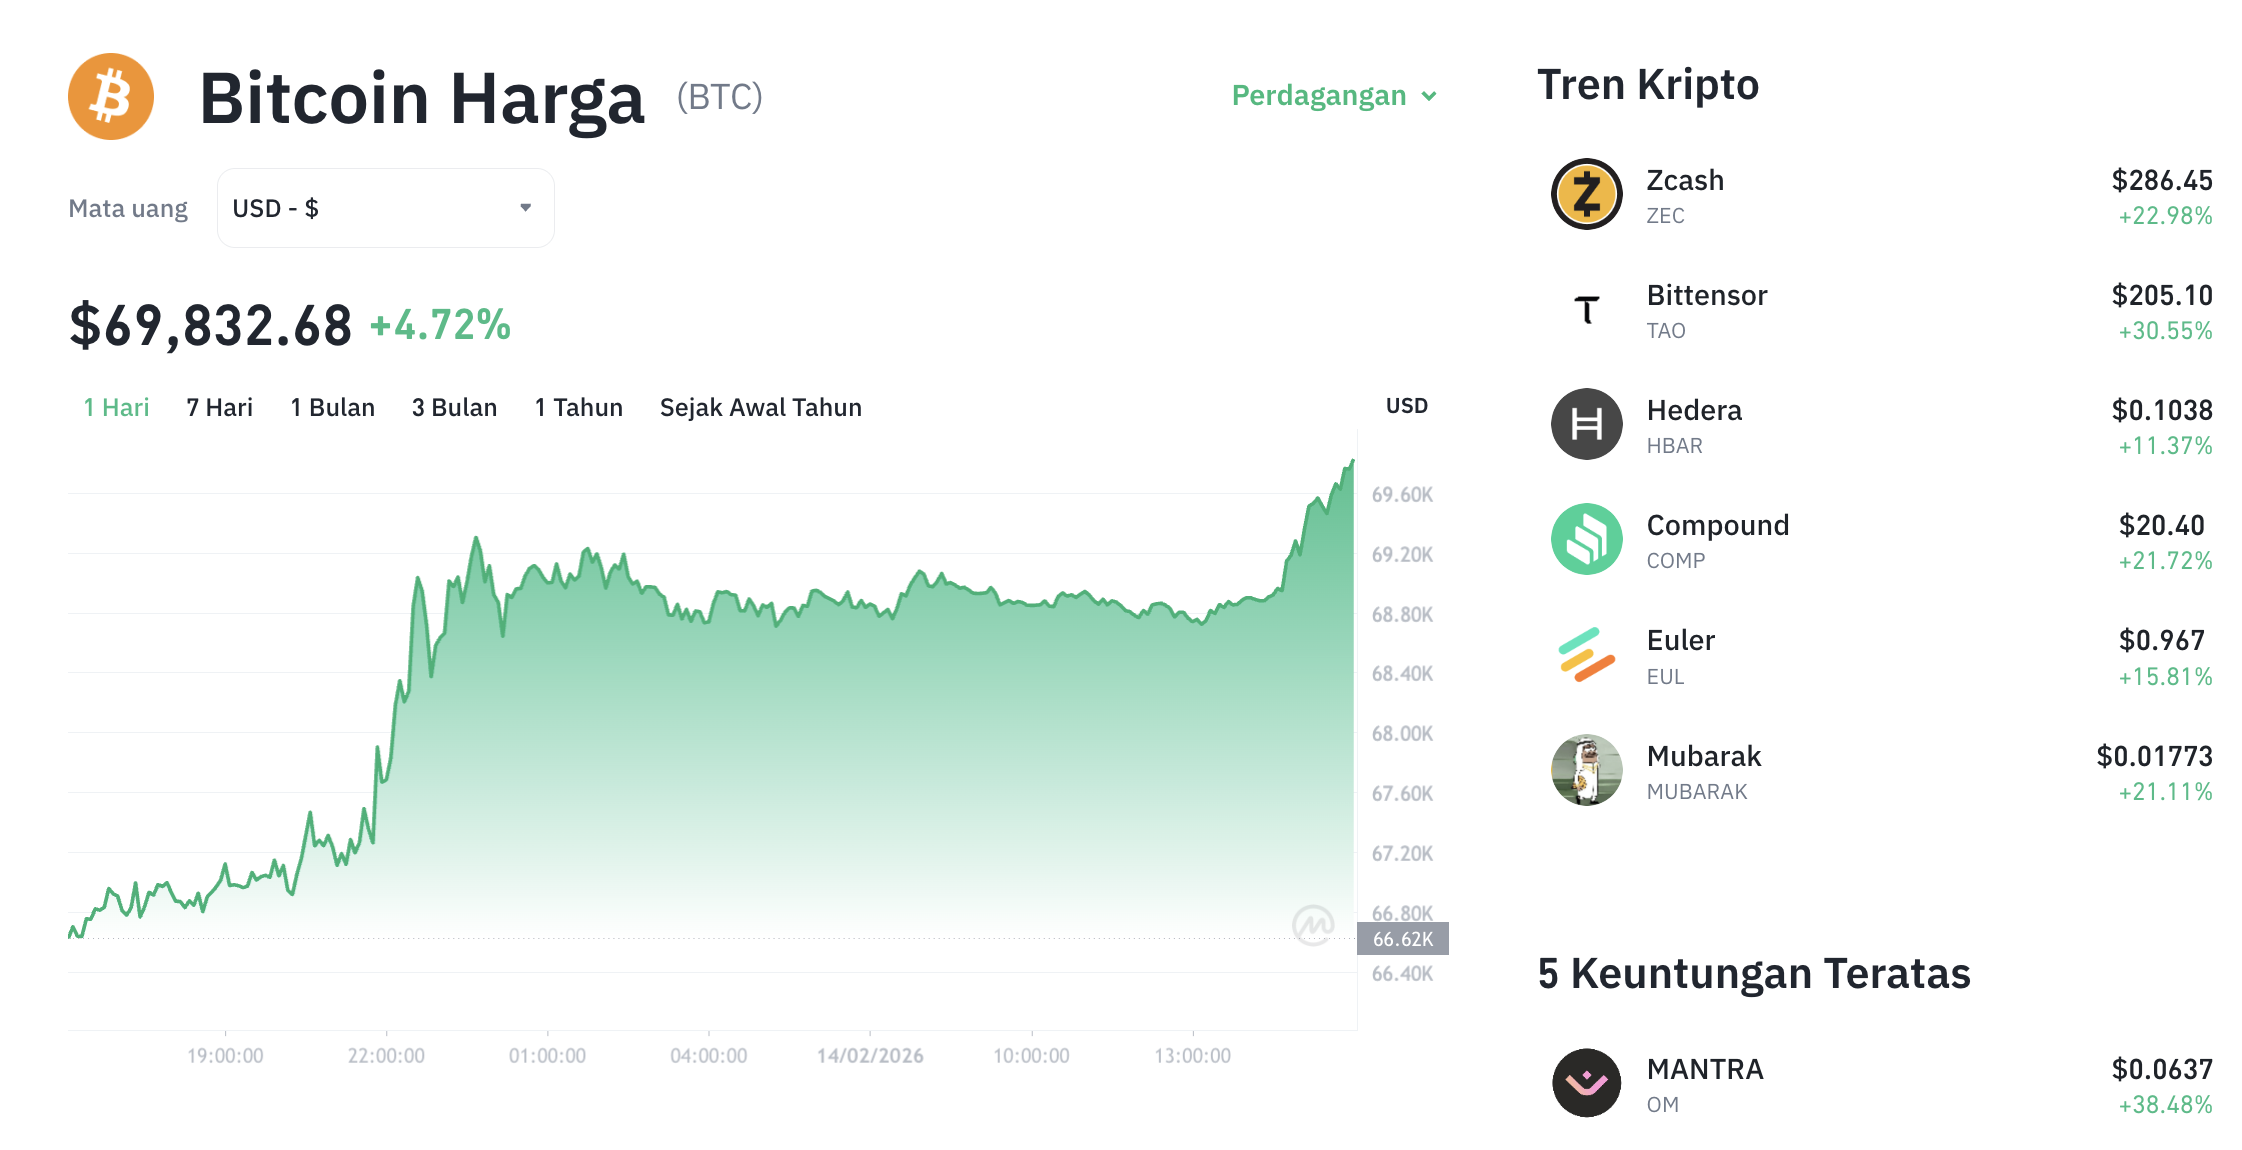Viewport: 2242px width, 1150px height.
Task: Open Hedera via its HBAR icon
Action: click(1585, 424)
